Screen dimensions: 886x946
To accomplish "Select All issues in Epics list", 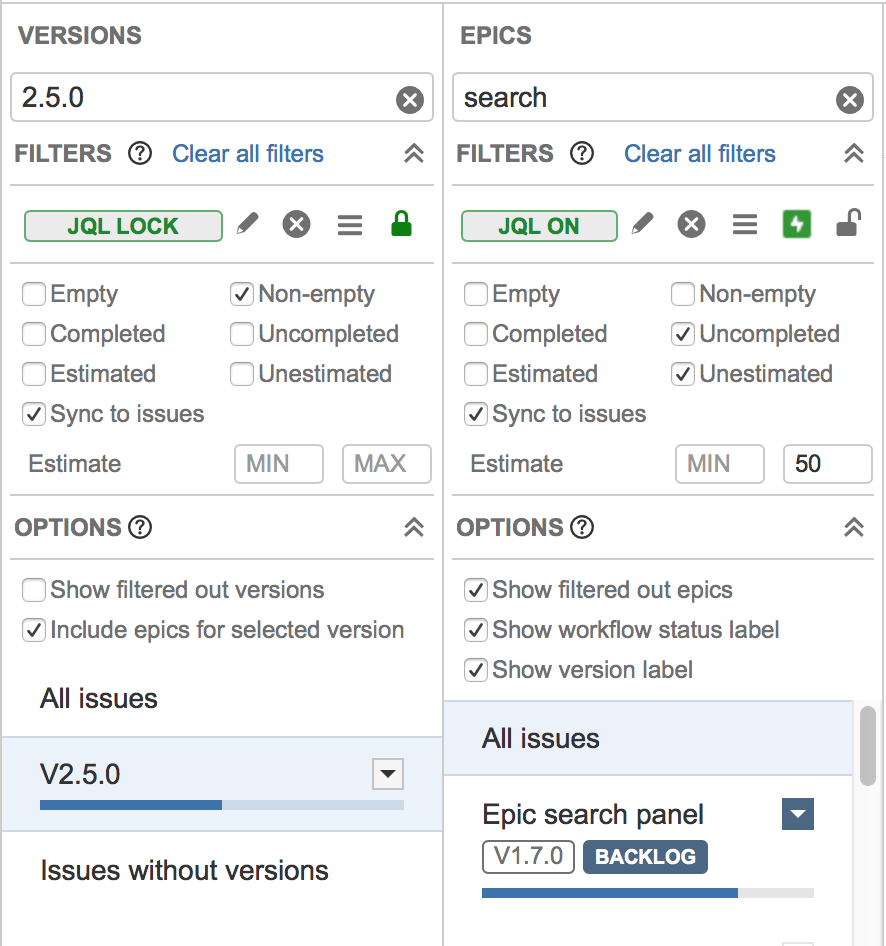I will click(x=541, y=739).
